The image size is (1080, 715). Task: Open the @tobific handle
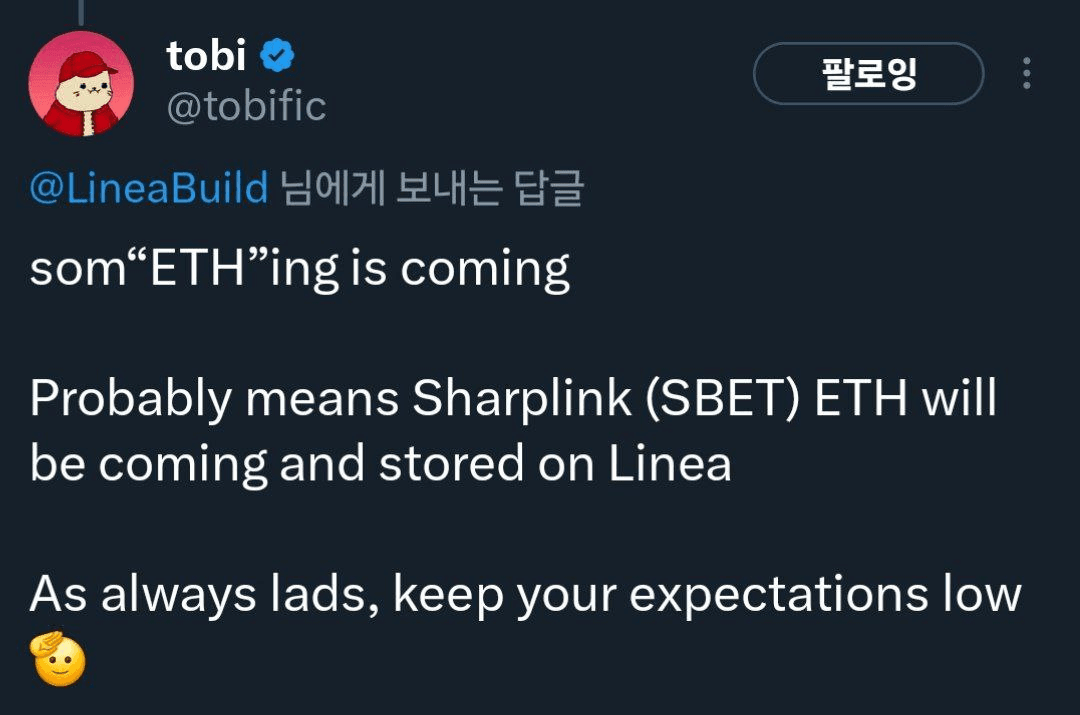tap(247, 106)
